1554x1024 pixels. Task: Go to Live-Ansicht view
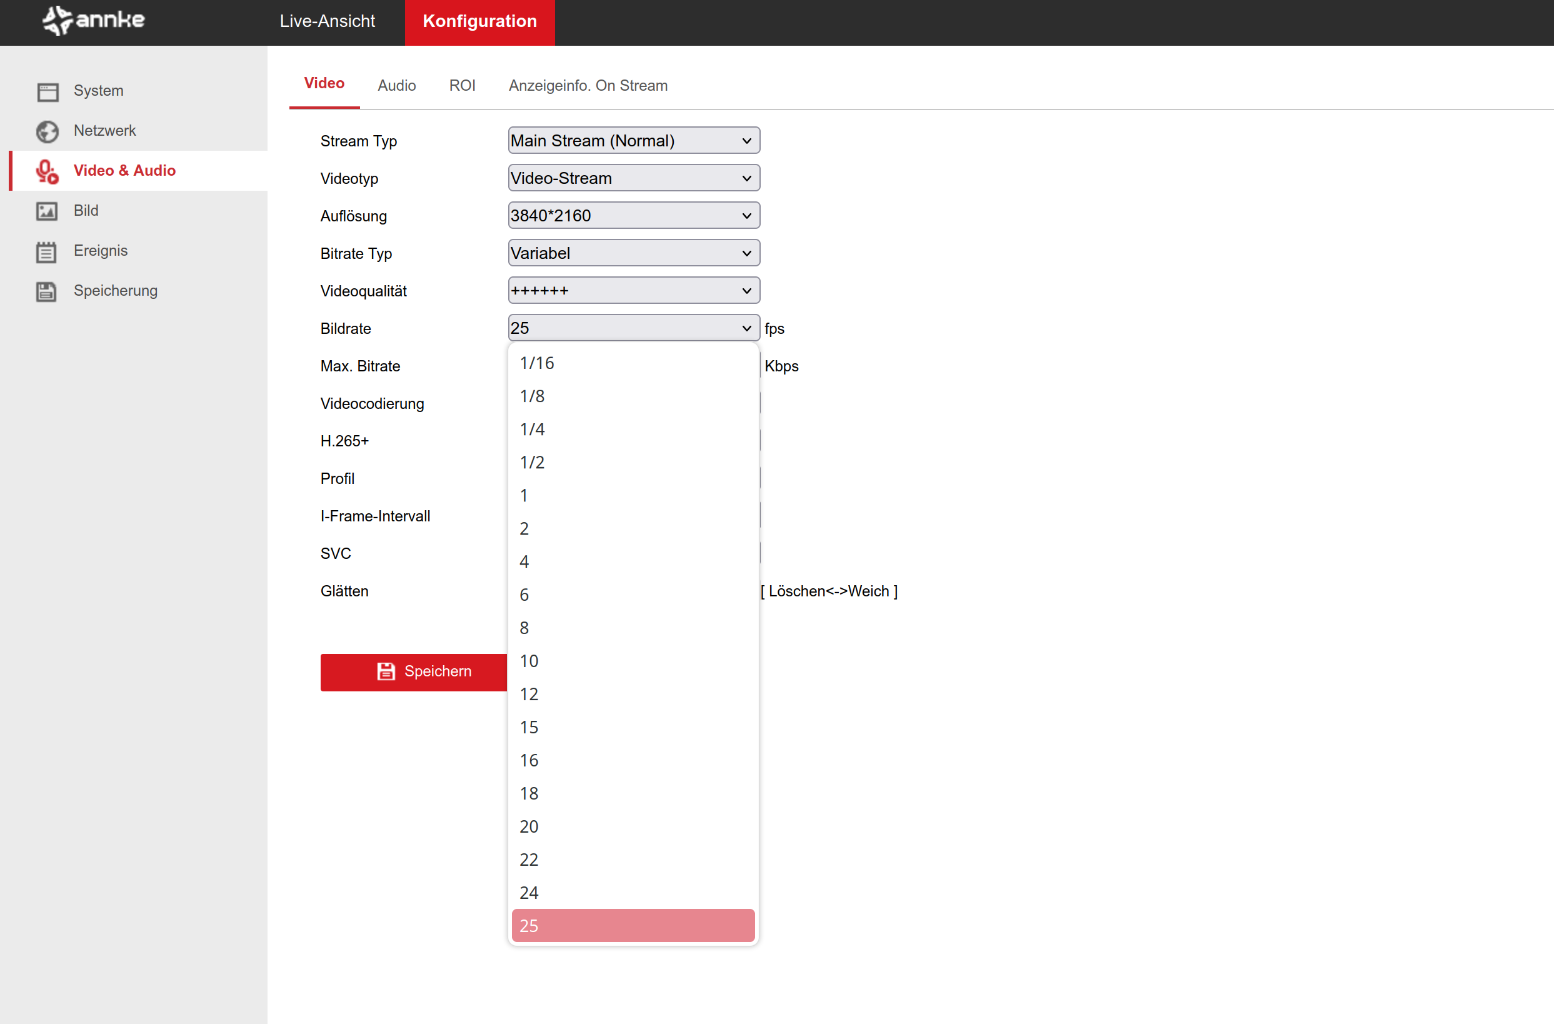(x=327, y=22)
